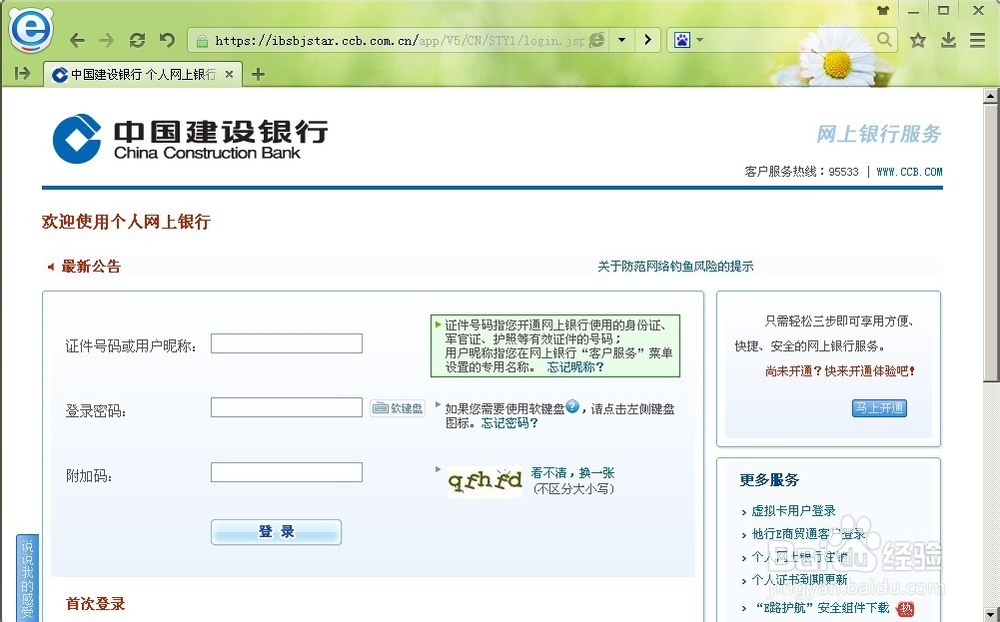Image resolution: width=1000 pixels, height=622 pixels.
Task: Click the search magnifier icon
Action: [x=884, y=40]
